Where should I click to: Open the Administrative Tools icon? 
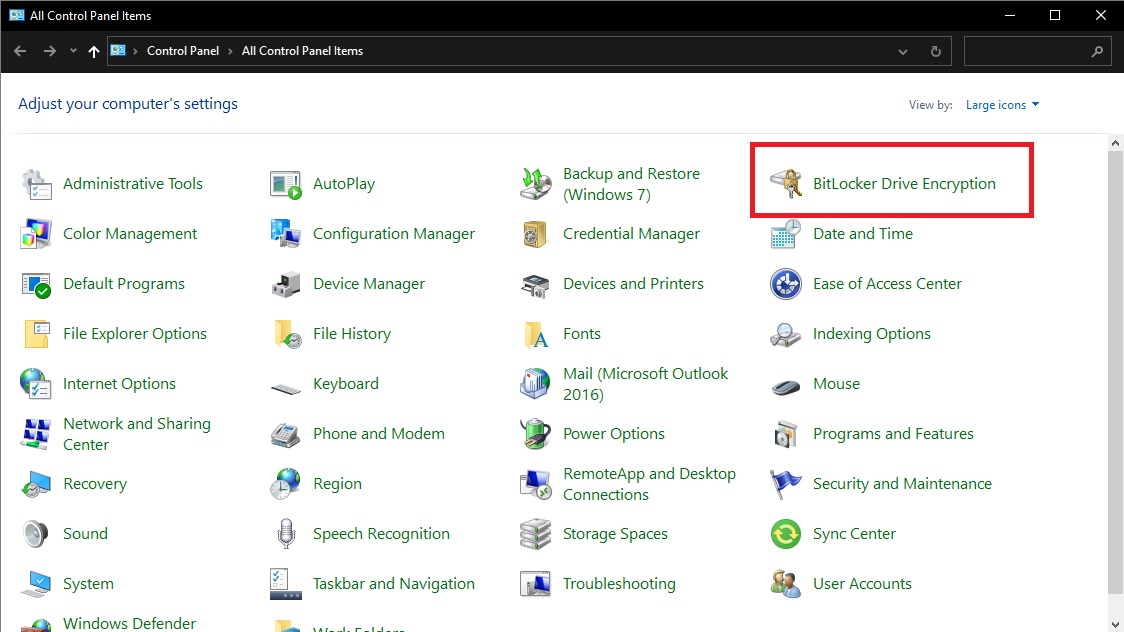36,184
